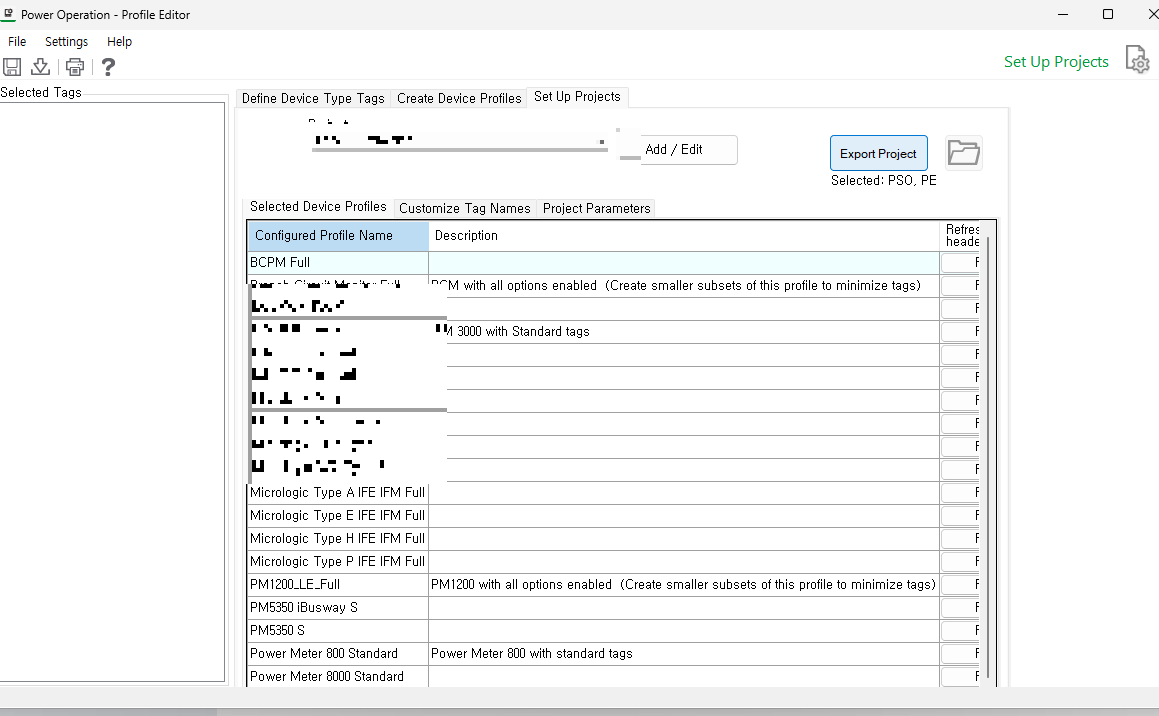Maximize the Profile Editor window
This screenshot has height=716, width=1159.
click(1107, 14)
